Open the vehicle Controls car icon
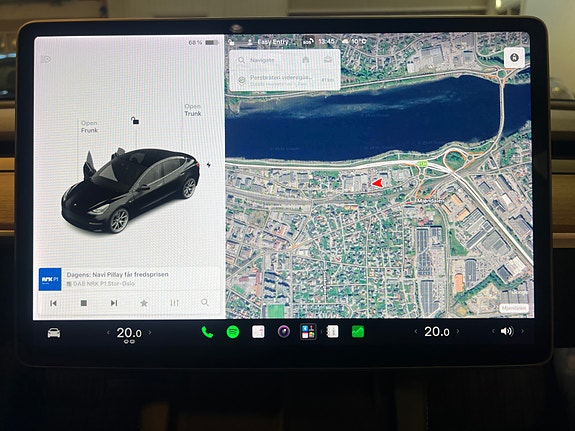The width and height of the screenshot is (575, 431). (54, 333)
